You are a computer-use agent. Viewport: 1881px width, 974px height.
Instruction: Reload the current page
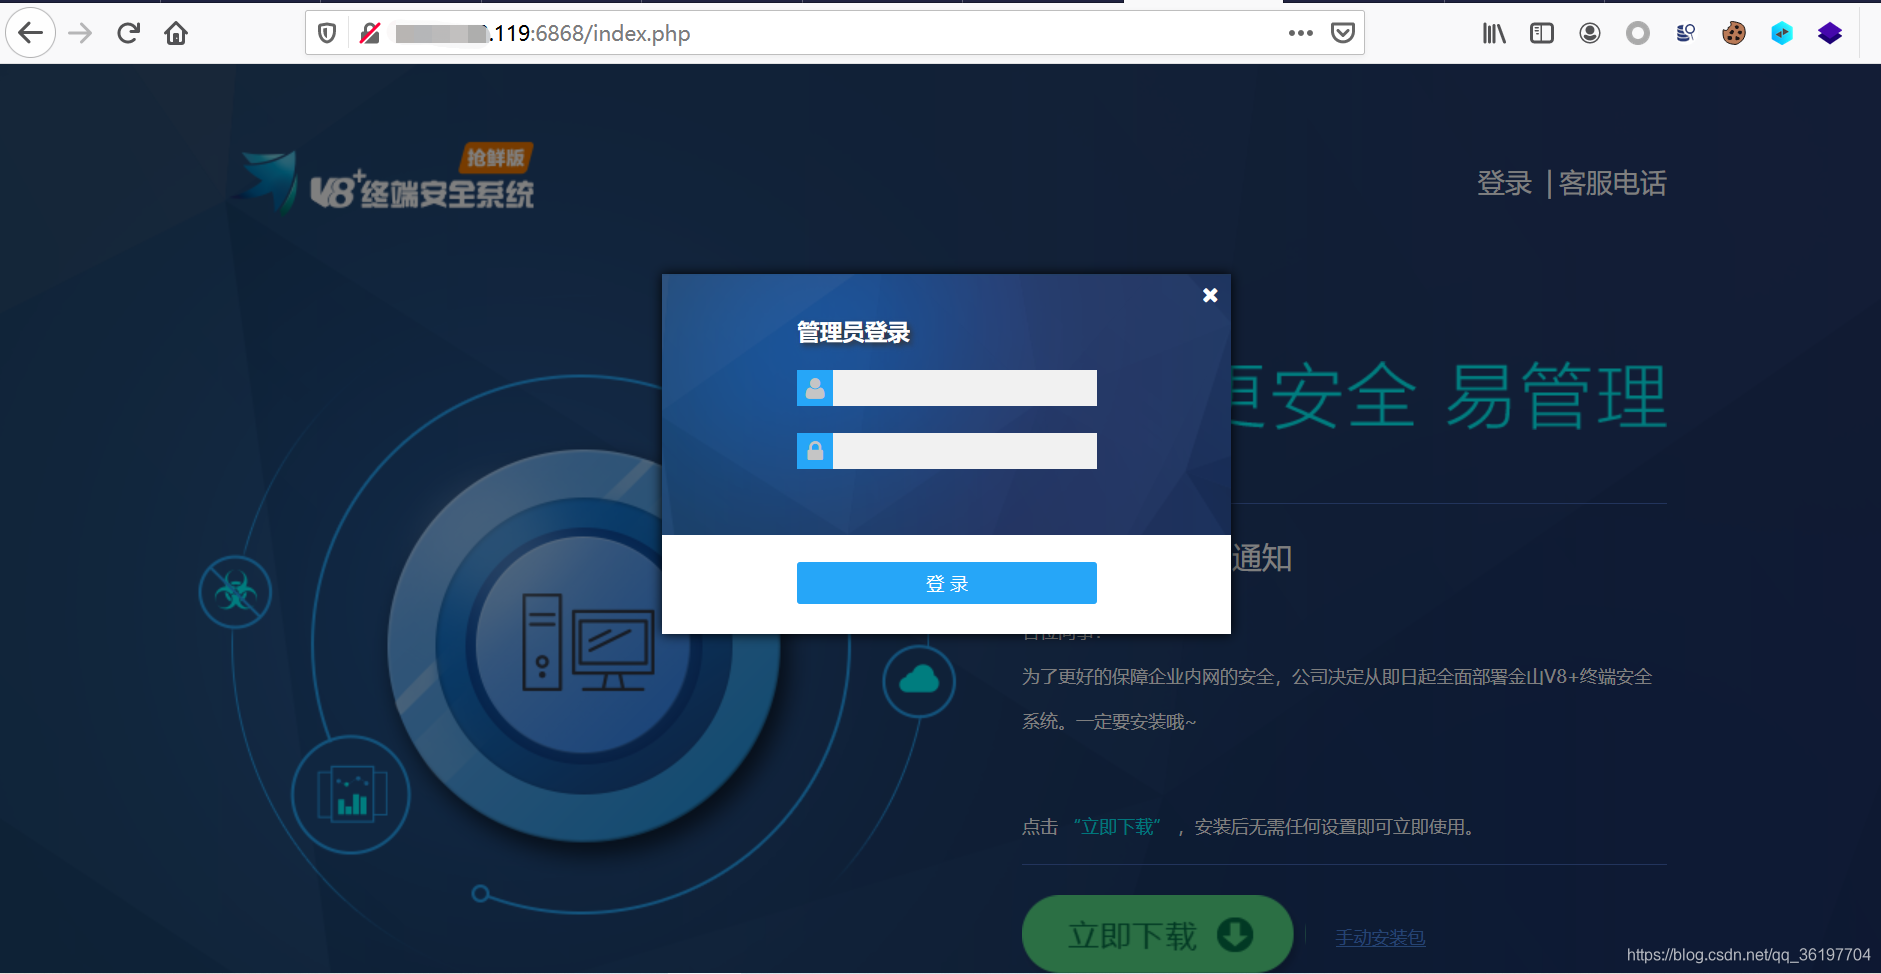click(128, 33)
